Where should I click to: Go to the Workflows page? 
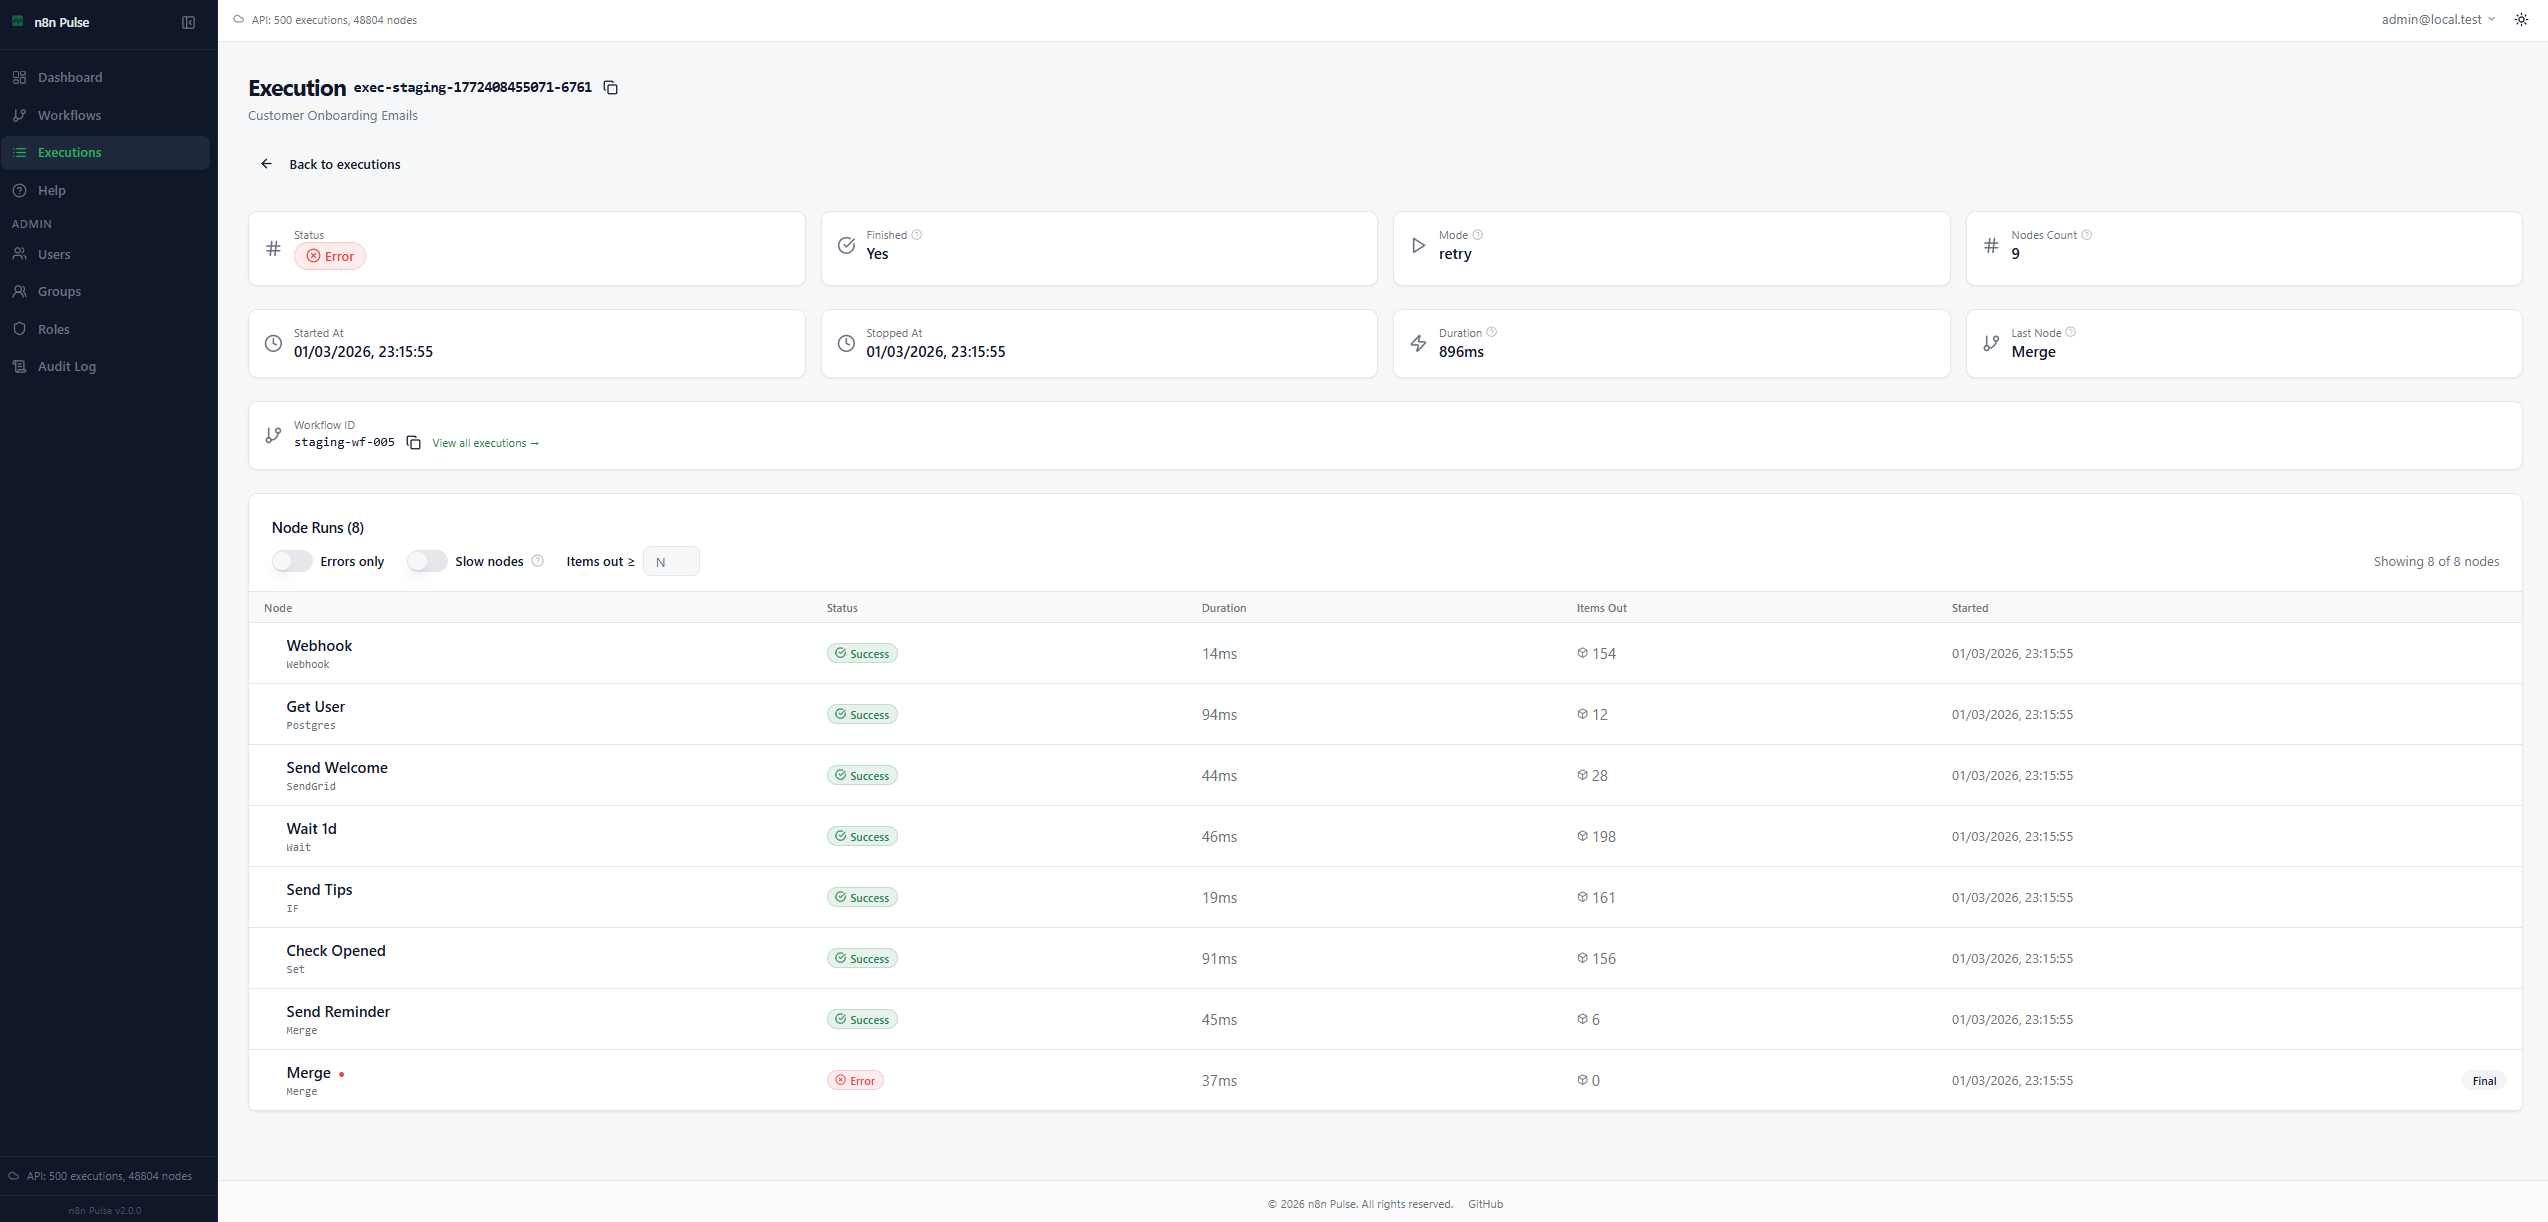(69, 115)
